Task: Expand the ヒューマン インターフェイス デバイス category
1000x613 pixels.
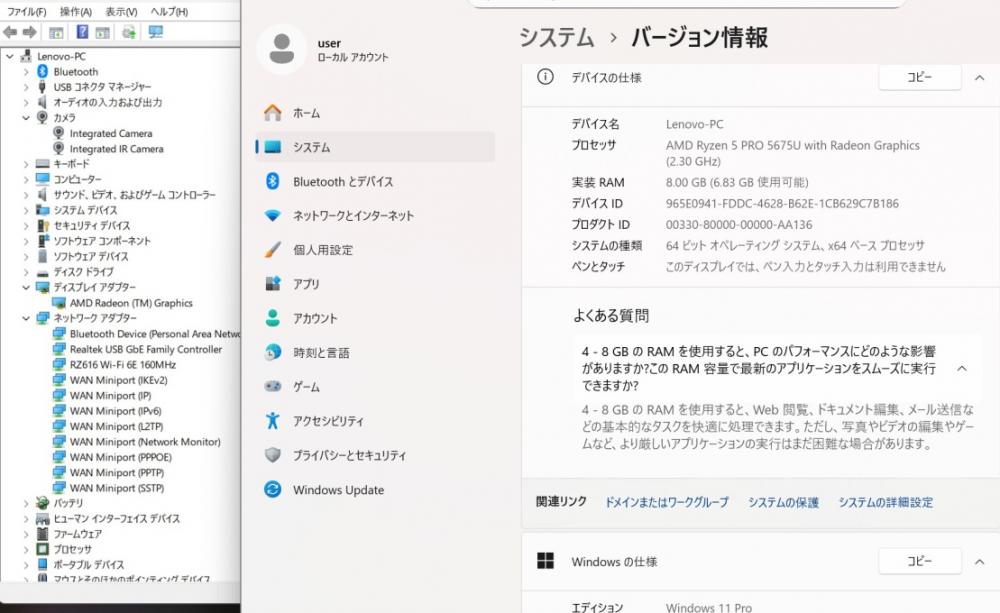Action: [x=26, y=519]
